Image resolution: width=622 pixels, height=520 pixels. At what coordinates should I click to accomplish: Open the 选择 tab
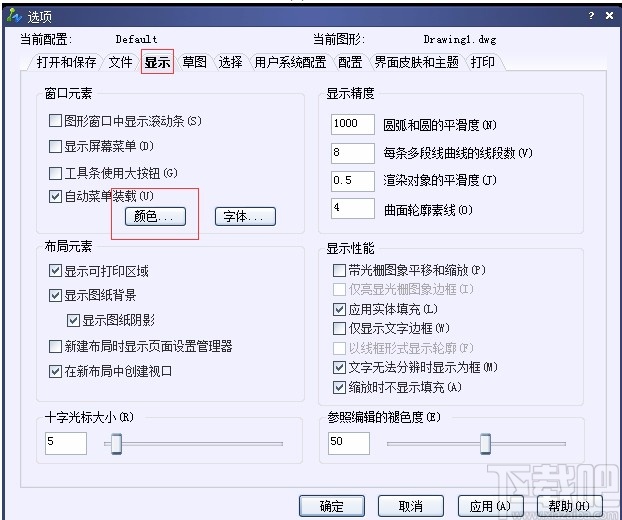[x=230, y=62]
